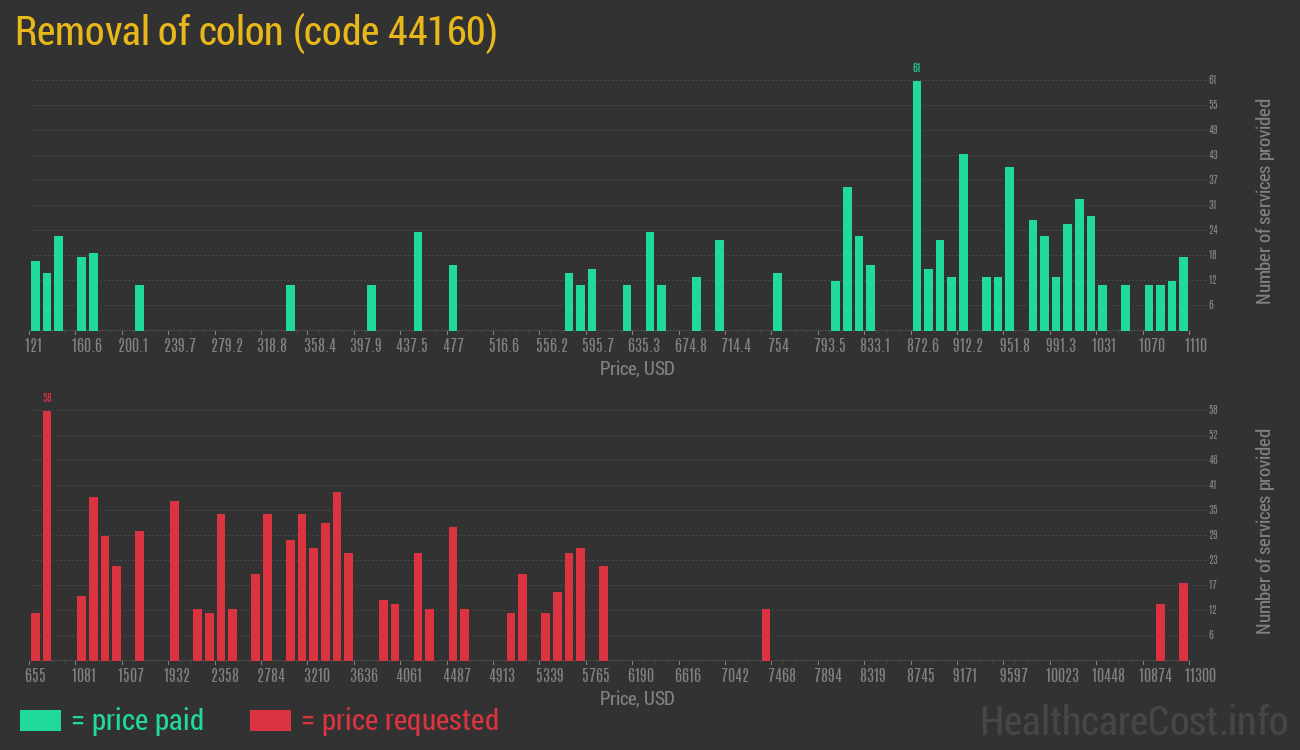Click the "Price, USD" label under red chart
This screenshot has height=750, width=1300.
point(637,698)
